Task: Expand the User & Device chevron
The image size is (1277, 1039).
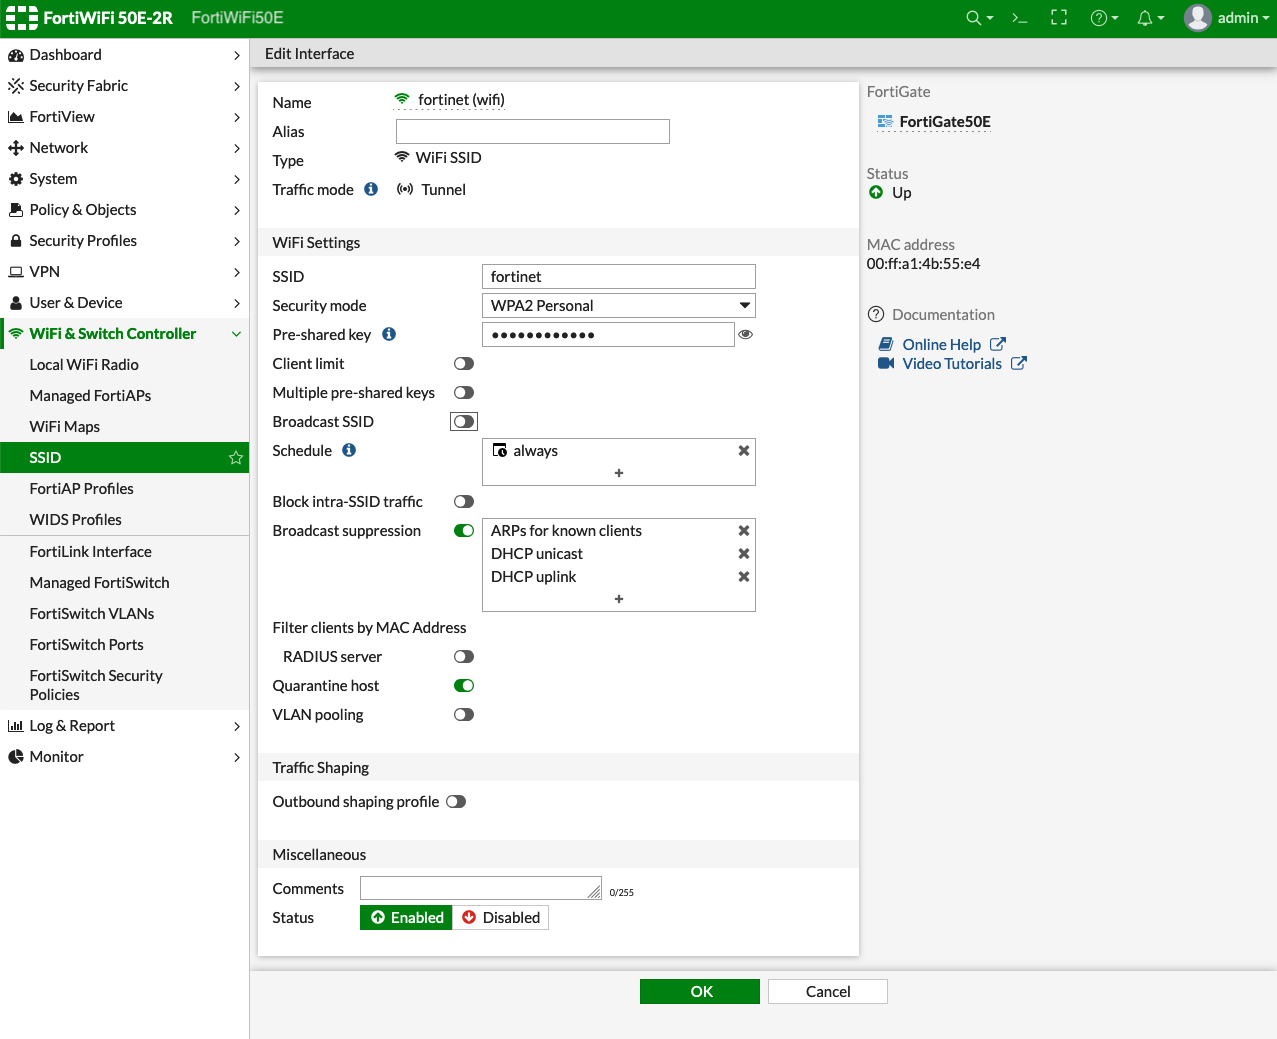Action: (x=237, y=303)
